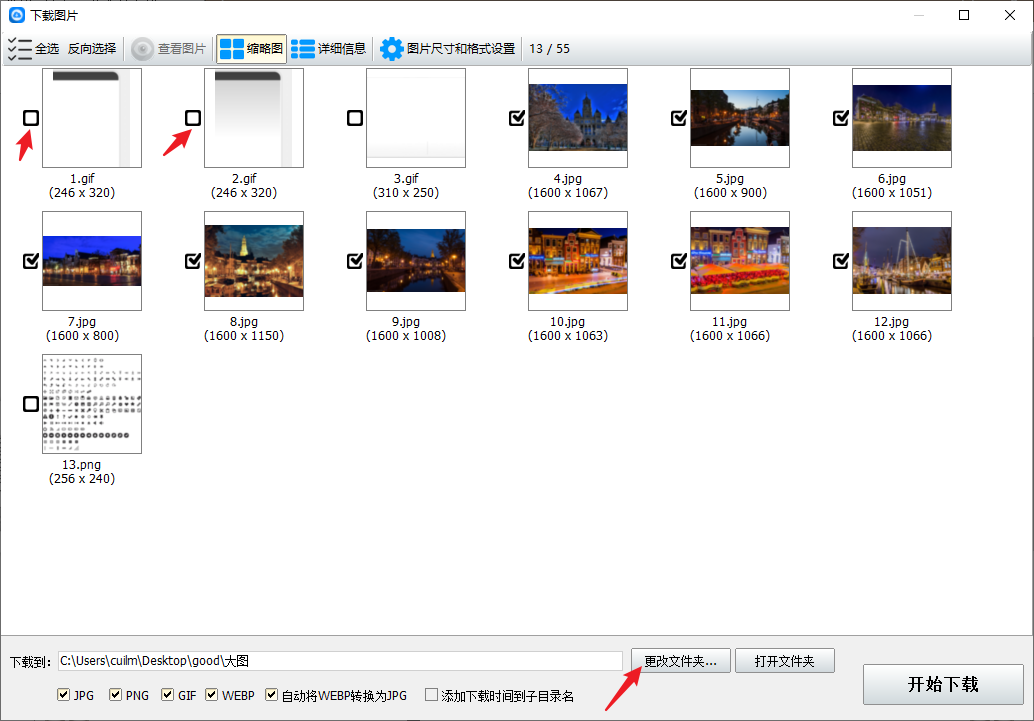1034x721 pixels.
Task: Click Invert Selection (反向选择)
Action: pos(92,49)
